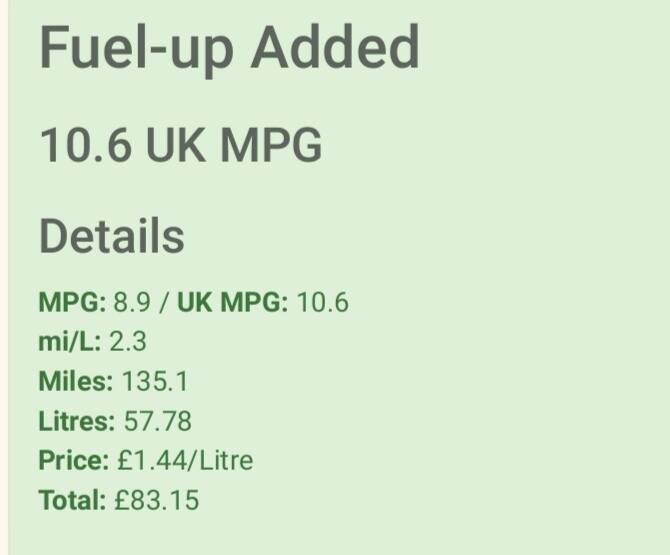Click the slash between MPG values

(x=164, y=302)
